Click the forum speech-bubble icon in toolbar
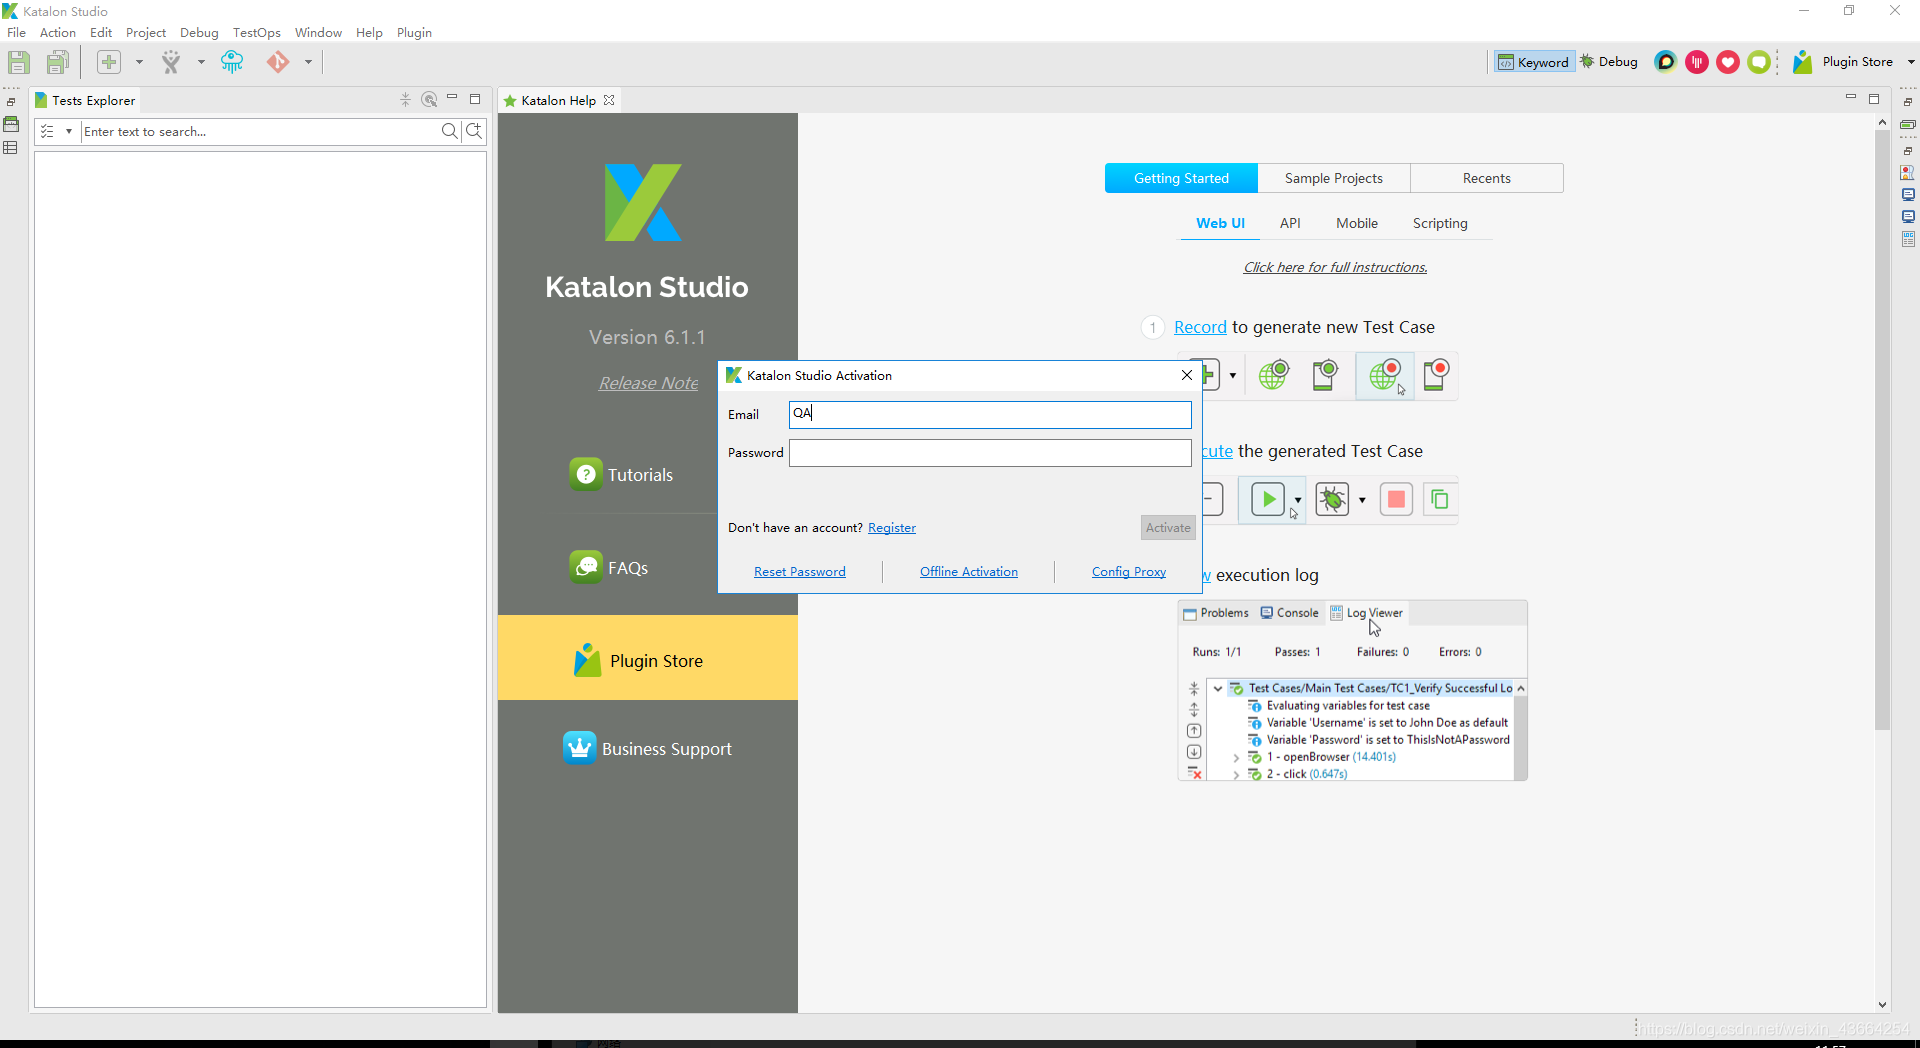Screen dimensions: 1920x1048 (x=1665, y=62)
